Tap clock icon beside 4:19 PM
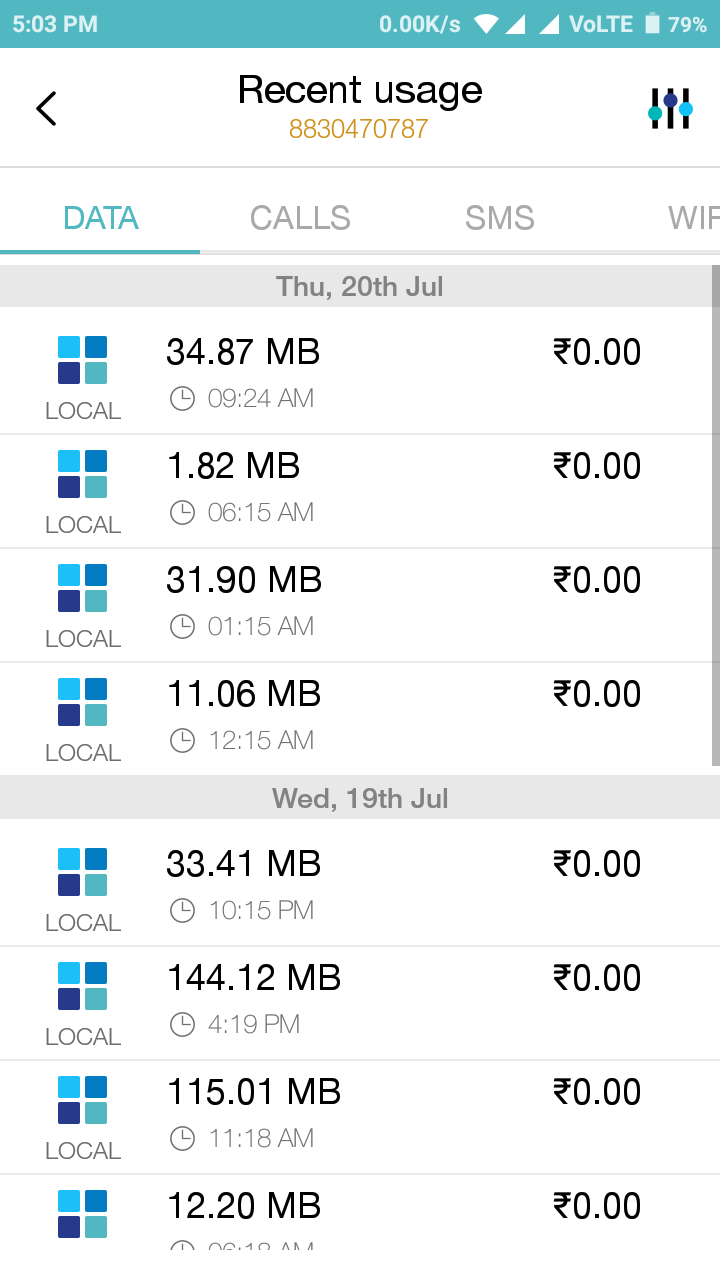The height and width of the screenshot is (1280, 720). point(182,1024)
